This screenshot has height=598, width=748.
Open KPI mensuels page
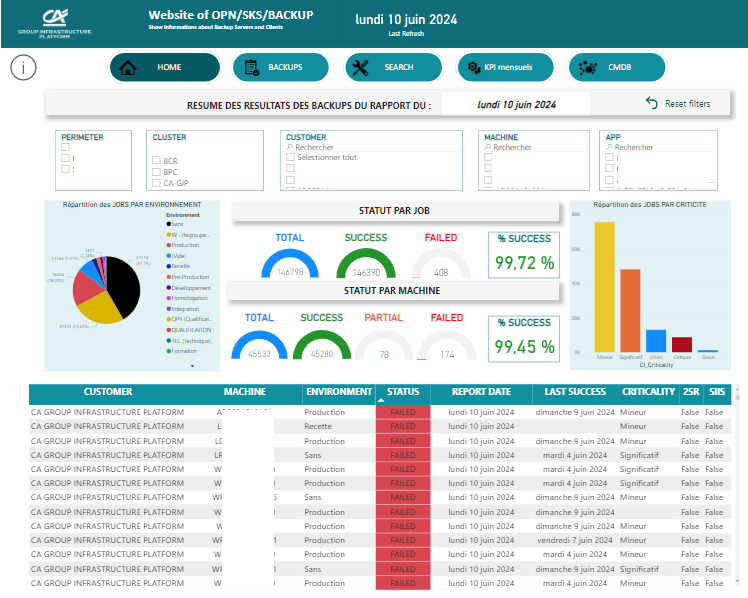tap(506, 68)
